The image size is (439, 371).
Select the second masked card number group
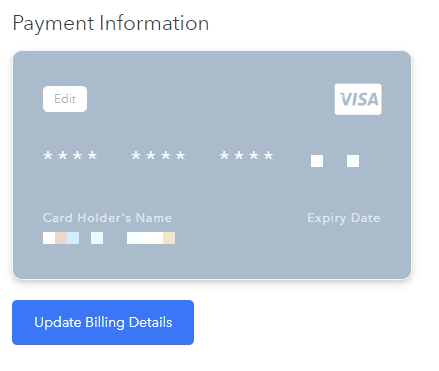(158, 155)
